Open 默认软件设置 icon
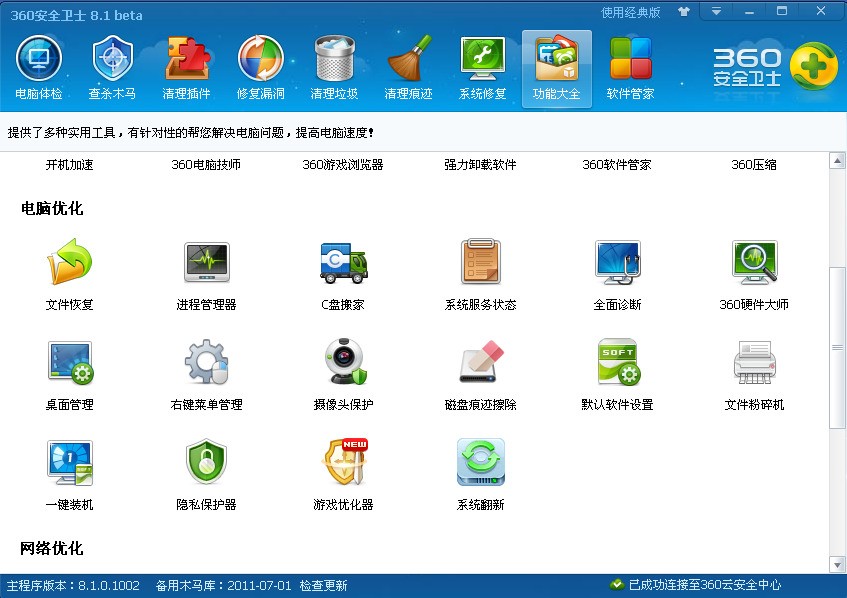847x598 pixels. pos(617,374)
